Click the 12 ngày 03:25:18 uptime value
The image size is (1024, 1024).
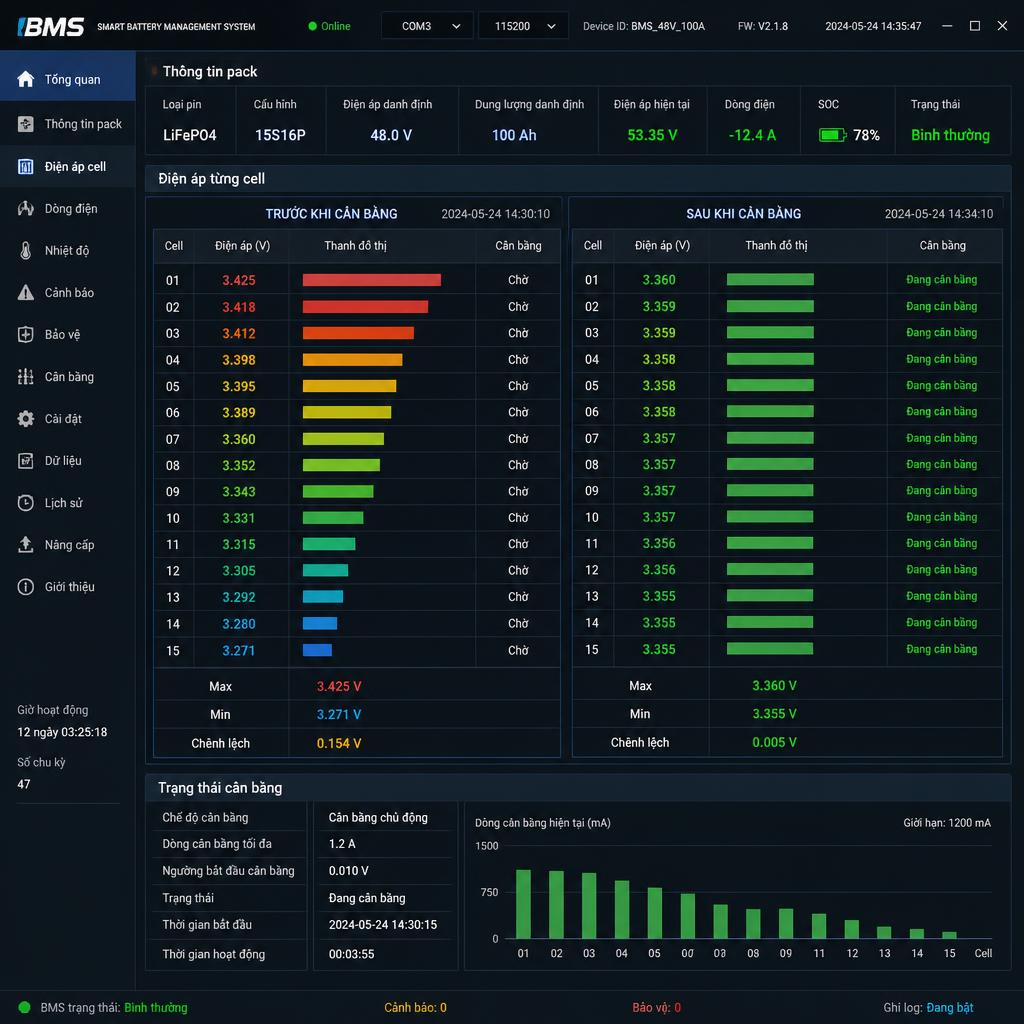coord(62,732)
